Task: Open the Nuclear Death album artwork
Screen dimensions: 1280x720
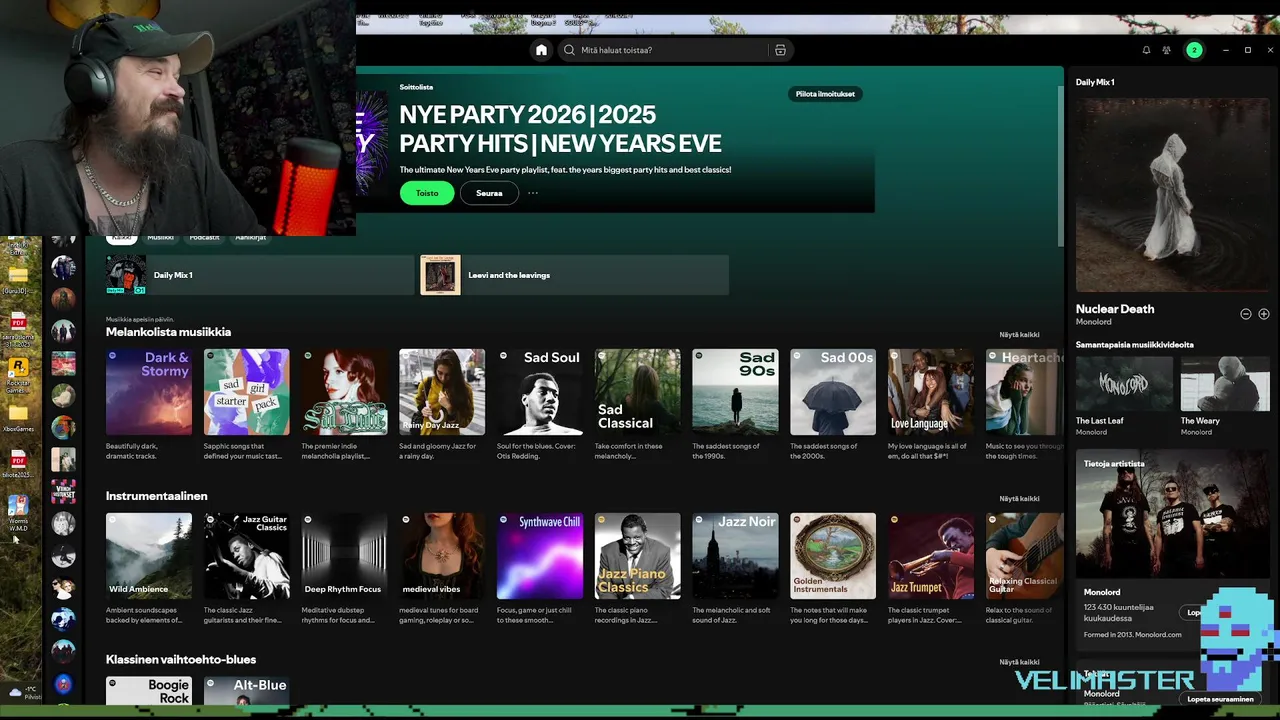Action: 1173,195
